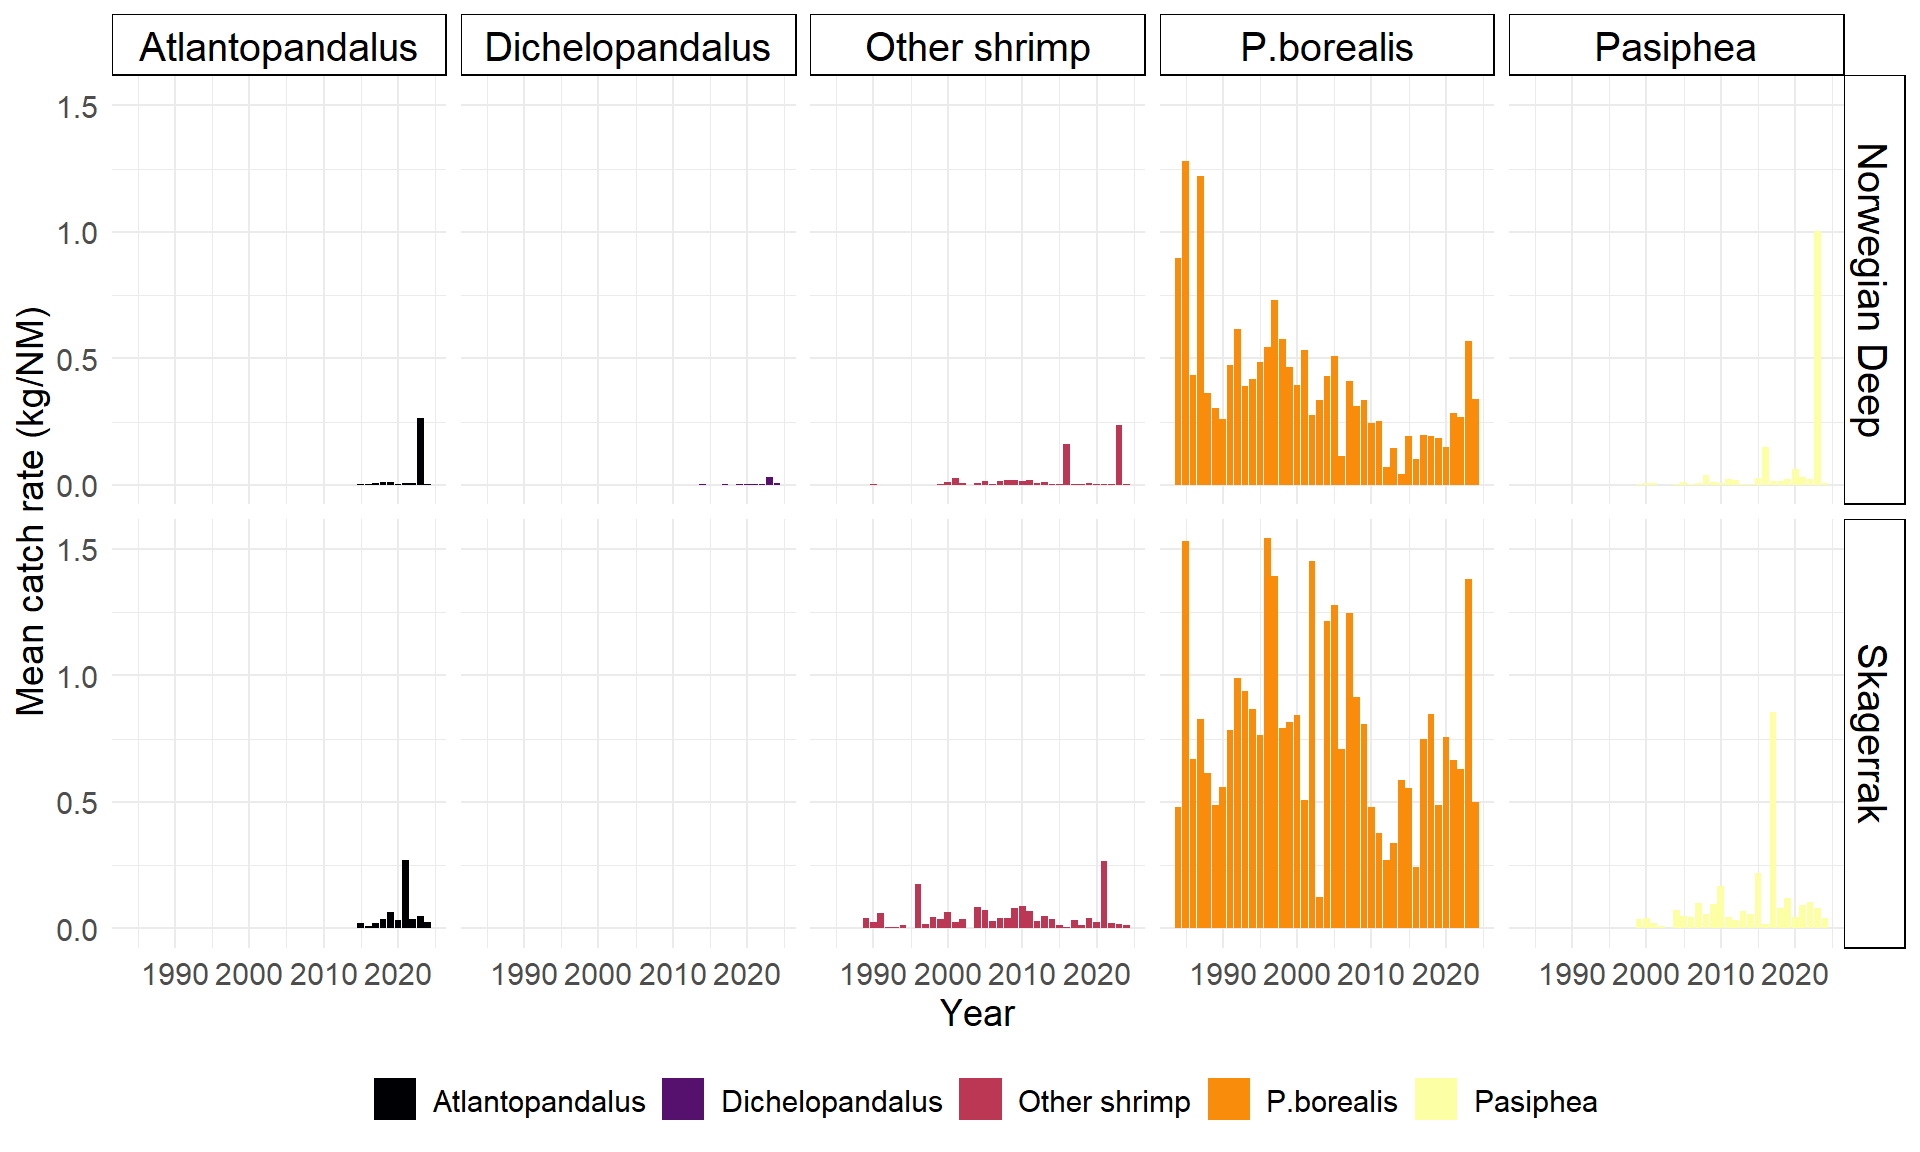The width and height of the screenshot is (1920, 1152).
Task: Select the Atlantopandalus facet header
Action: pos(279,46)
